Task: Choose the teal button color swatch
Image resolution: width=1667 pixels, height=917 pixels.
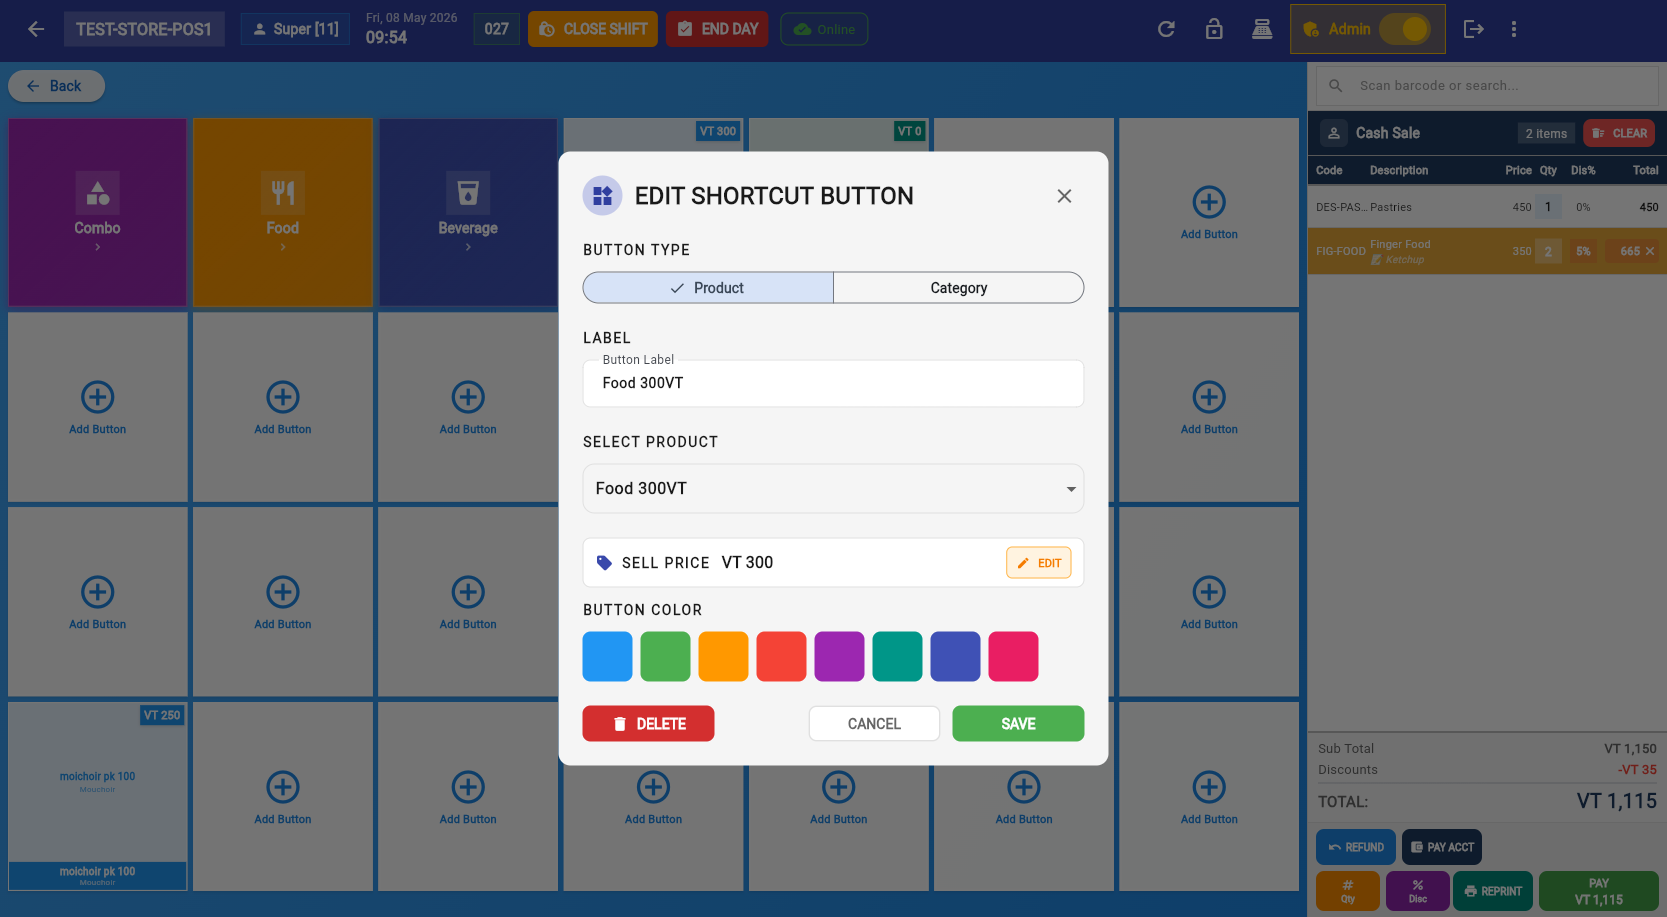Action: point(898,656)
